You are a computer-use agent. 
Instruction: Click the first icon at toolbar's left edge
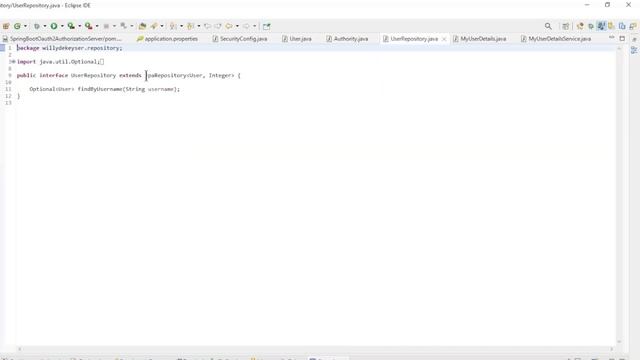[6, 26]
